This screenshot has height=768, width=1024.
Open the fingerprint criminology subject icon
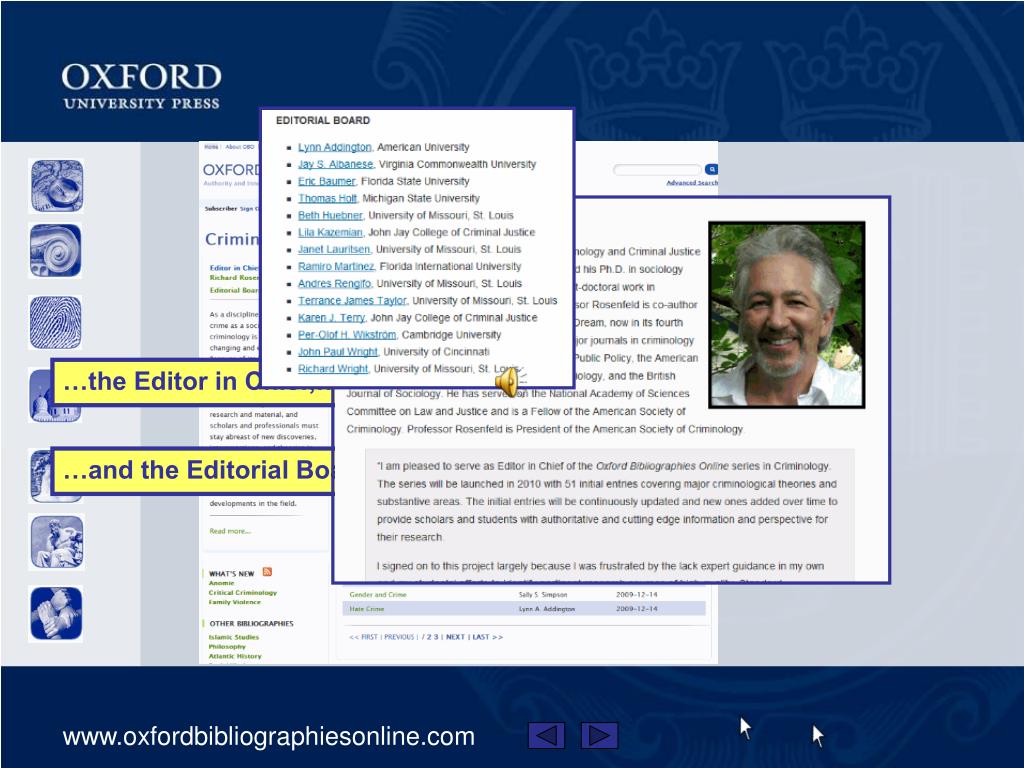pyautogui.click(x=56, y=323)
